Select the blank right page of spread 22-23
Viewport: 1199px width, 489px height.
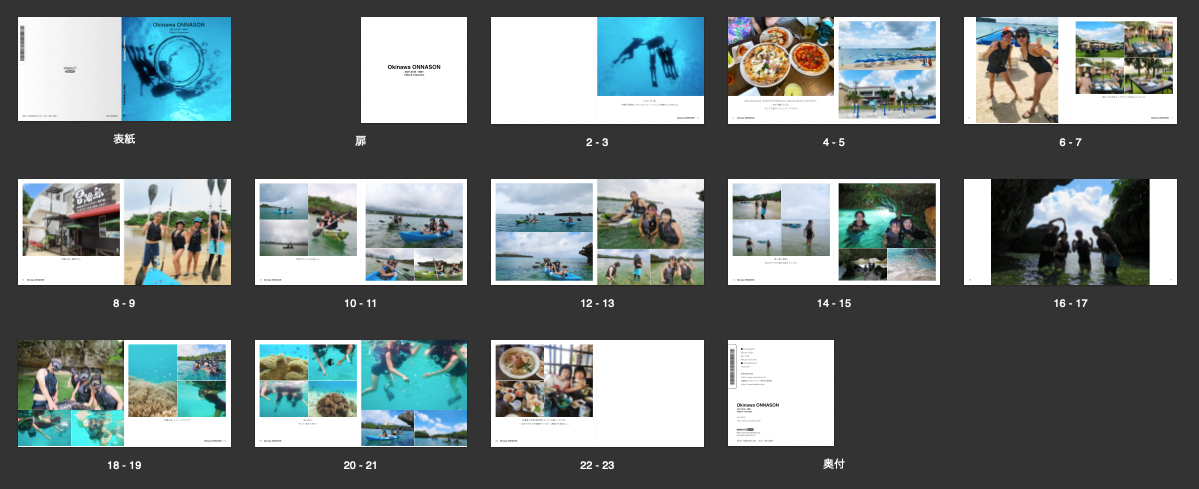650,393
